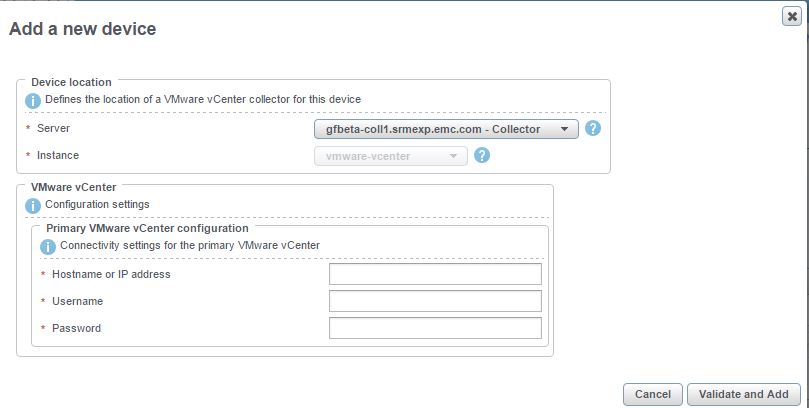Click Validate and Add button
The height and width of the screenshot is (408, 809).
click(743, 395)
